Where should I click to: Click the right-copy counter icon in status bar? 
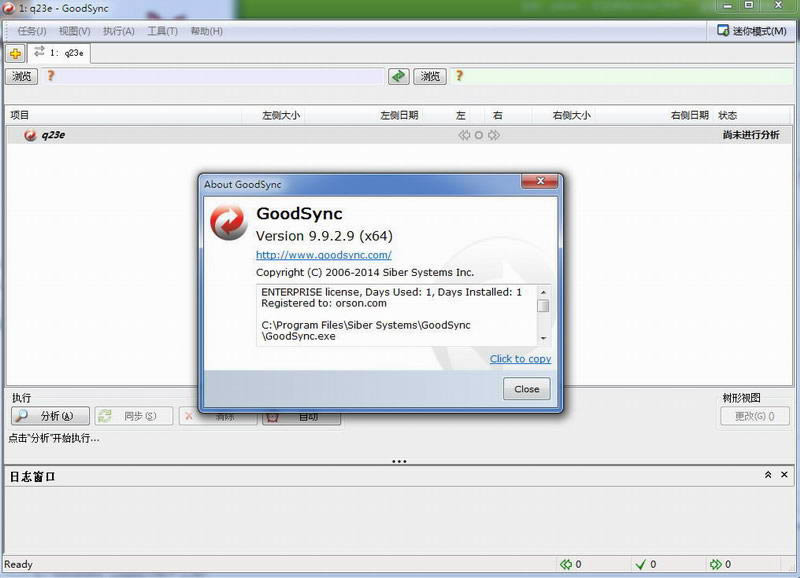pyautogui.click(x=715, y=564)
